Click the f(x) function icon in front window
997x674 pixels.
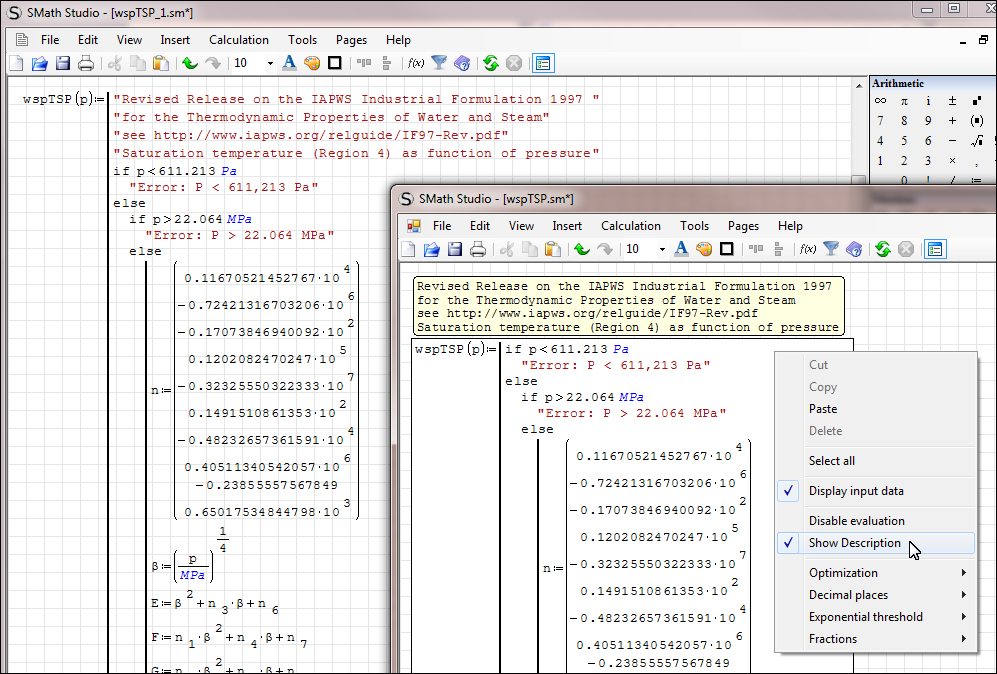click(807, 249)
